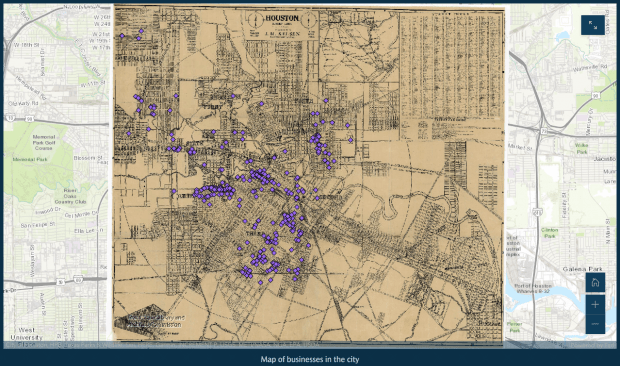Click the Clinton Park label
Viewport: 620px width, 366px height.
(550, 233)
